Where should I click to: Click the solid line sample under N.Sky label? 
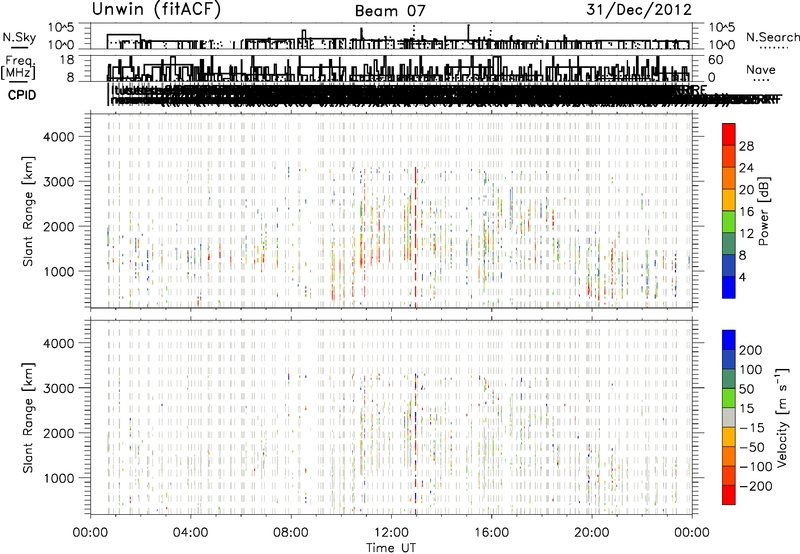pyautogui.click(x=19, y=47)
